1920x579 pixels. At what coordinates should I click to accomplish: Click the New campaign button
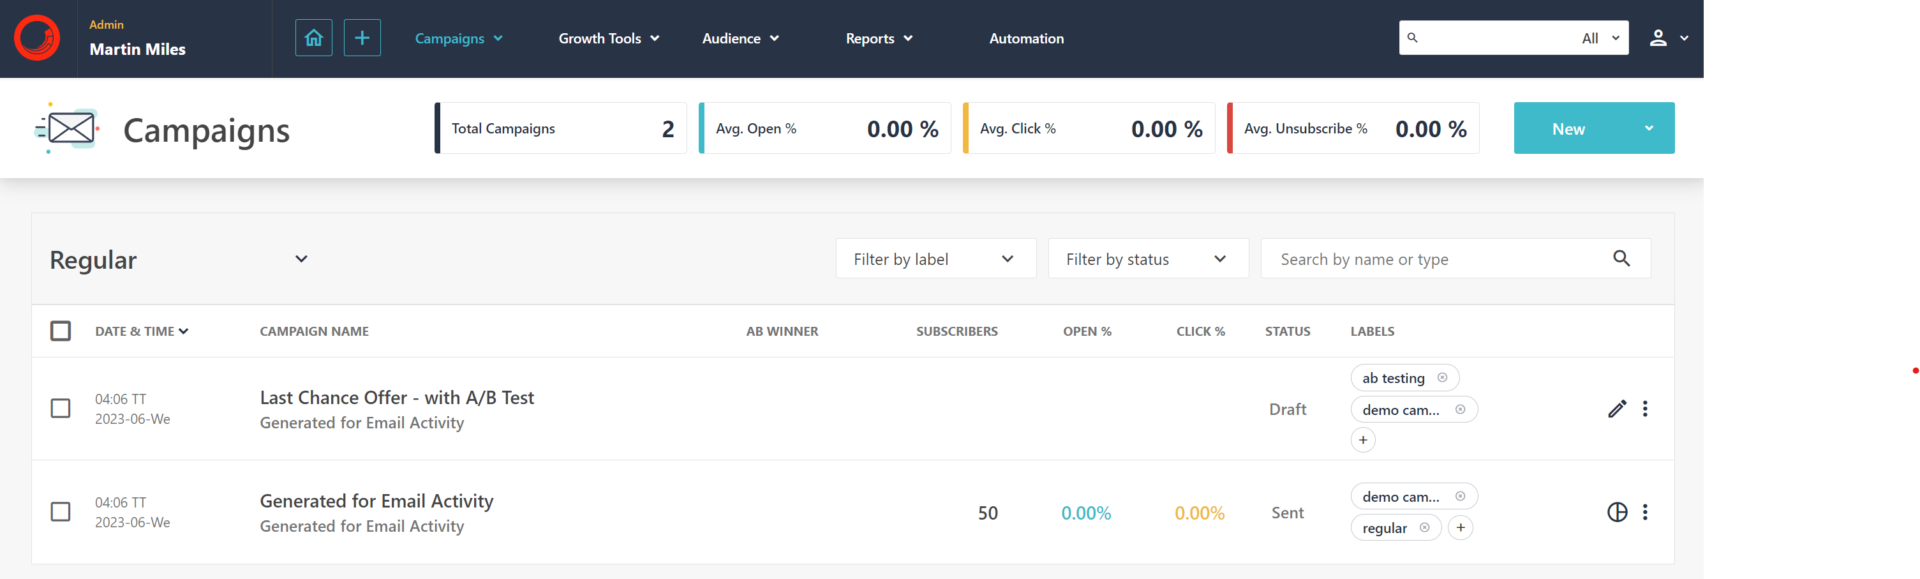[x=1569, y=129]
